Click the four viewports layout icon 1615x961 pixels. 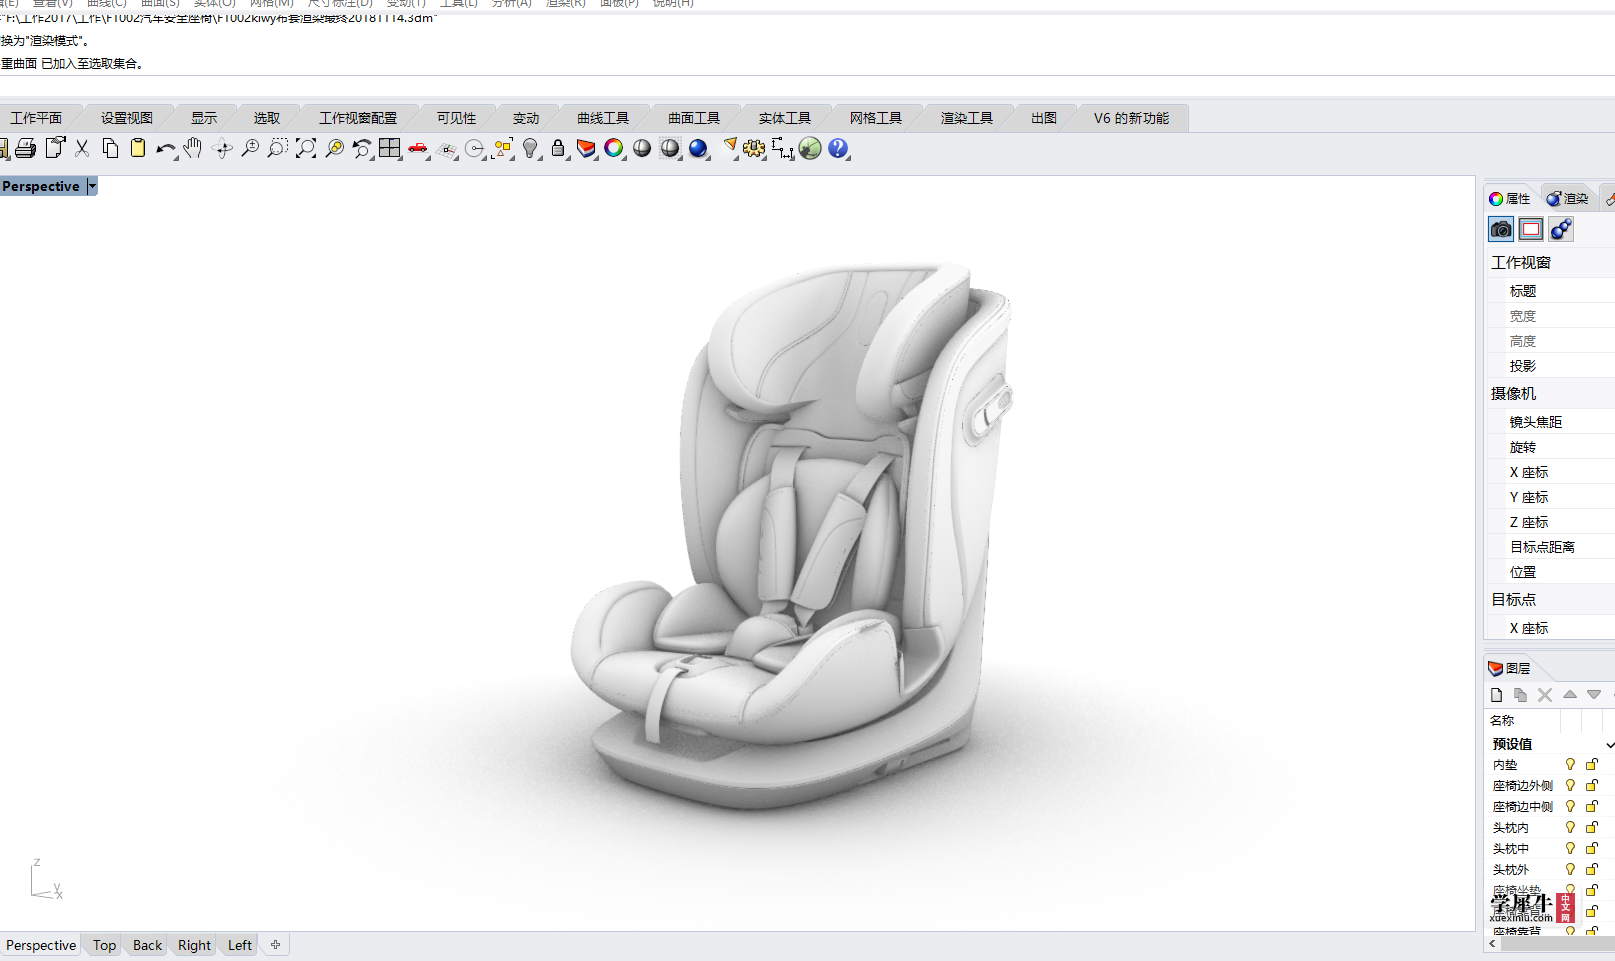click(x=390, y=149)
